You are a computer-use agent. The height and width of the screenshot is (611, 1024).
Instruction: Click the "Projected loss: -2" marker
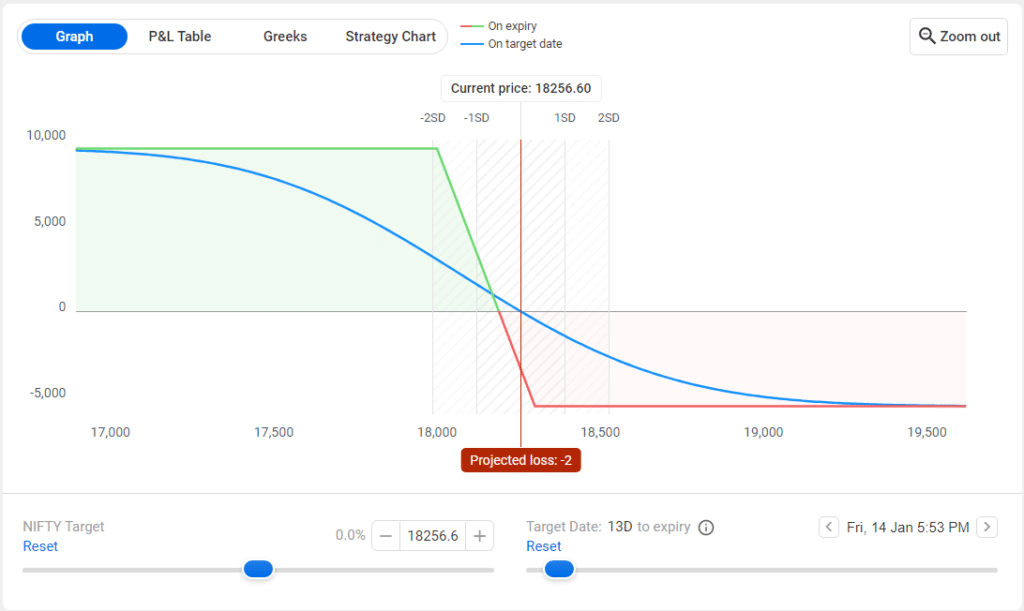(x=520, y=460)
